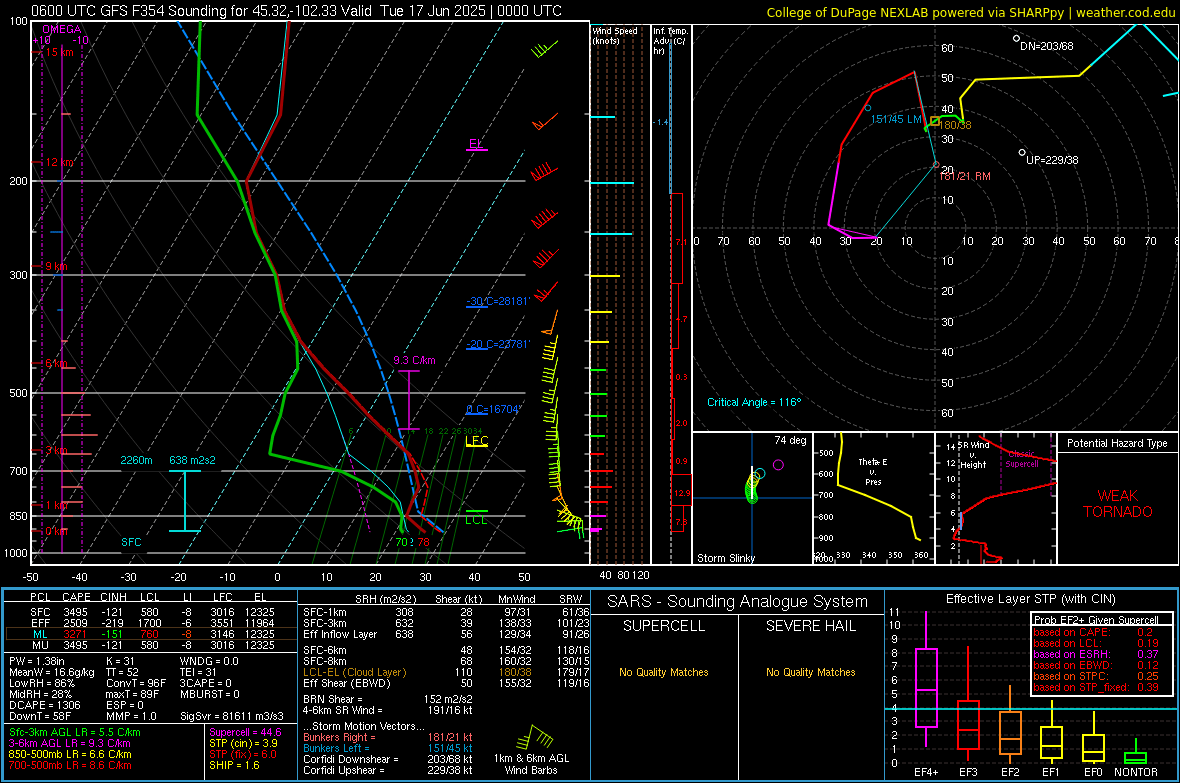Click the cyan '638 m2s2' label
Image resolution: width=1180 pixels, height=783 pixels.
(192, 460)
